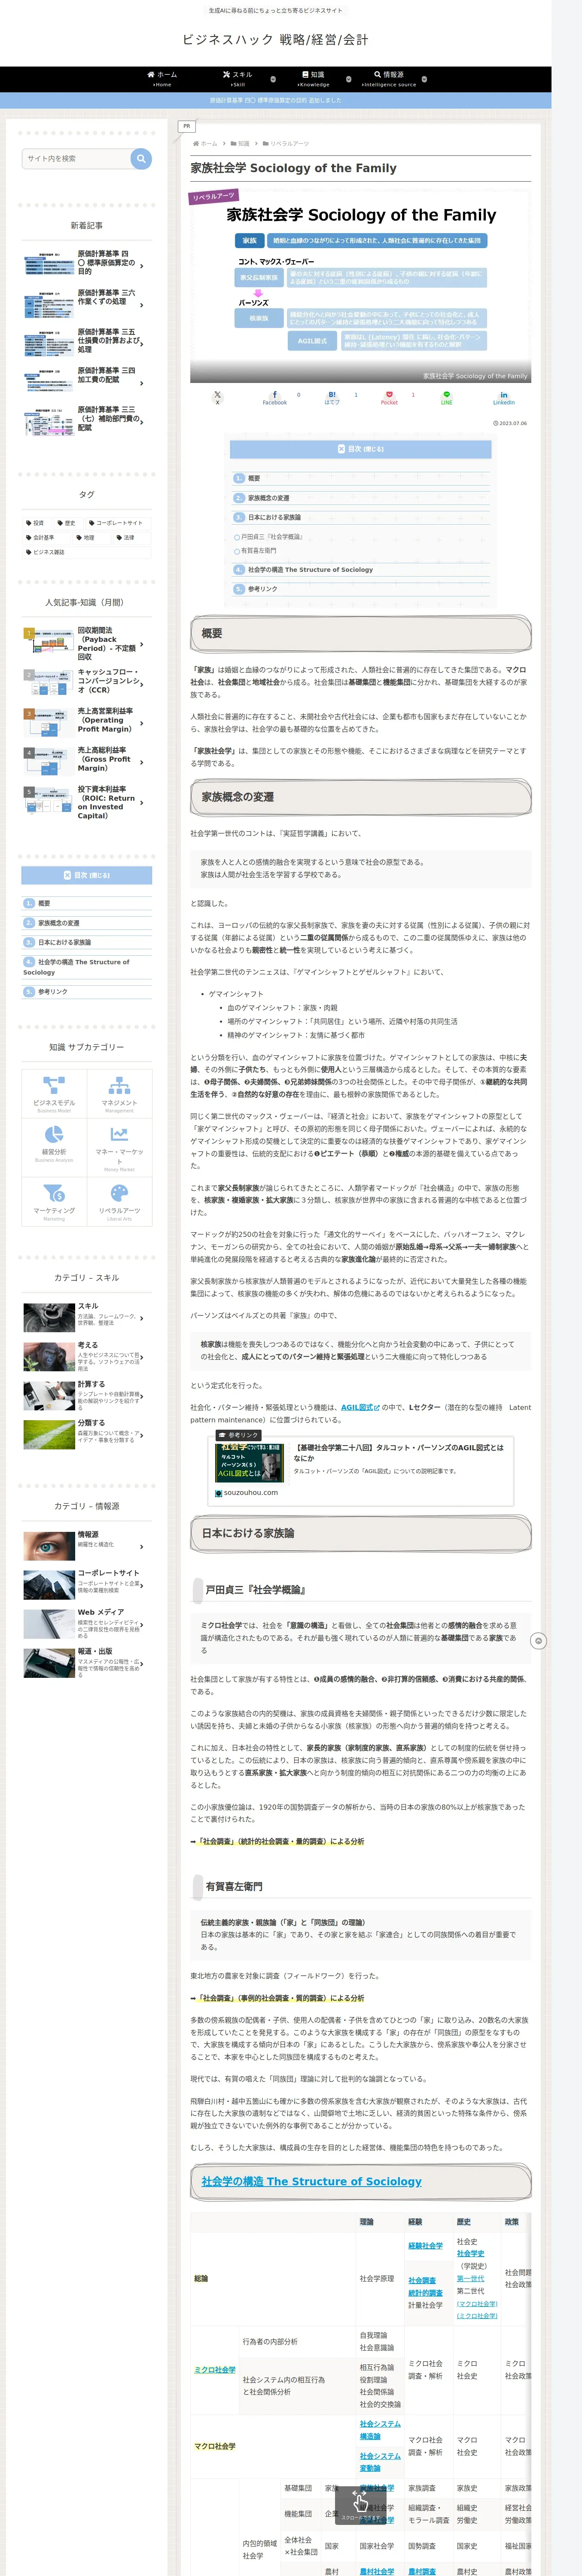Image resolution: width=582 pixels, height=2576 pixels.
Task: Open the 回収期間法 (Payback Period) popular article
Action: pos(87,644)
